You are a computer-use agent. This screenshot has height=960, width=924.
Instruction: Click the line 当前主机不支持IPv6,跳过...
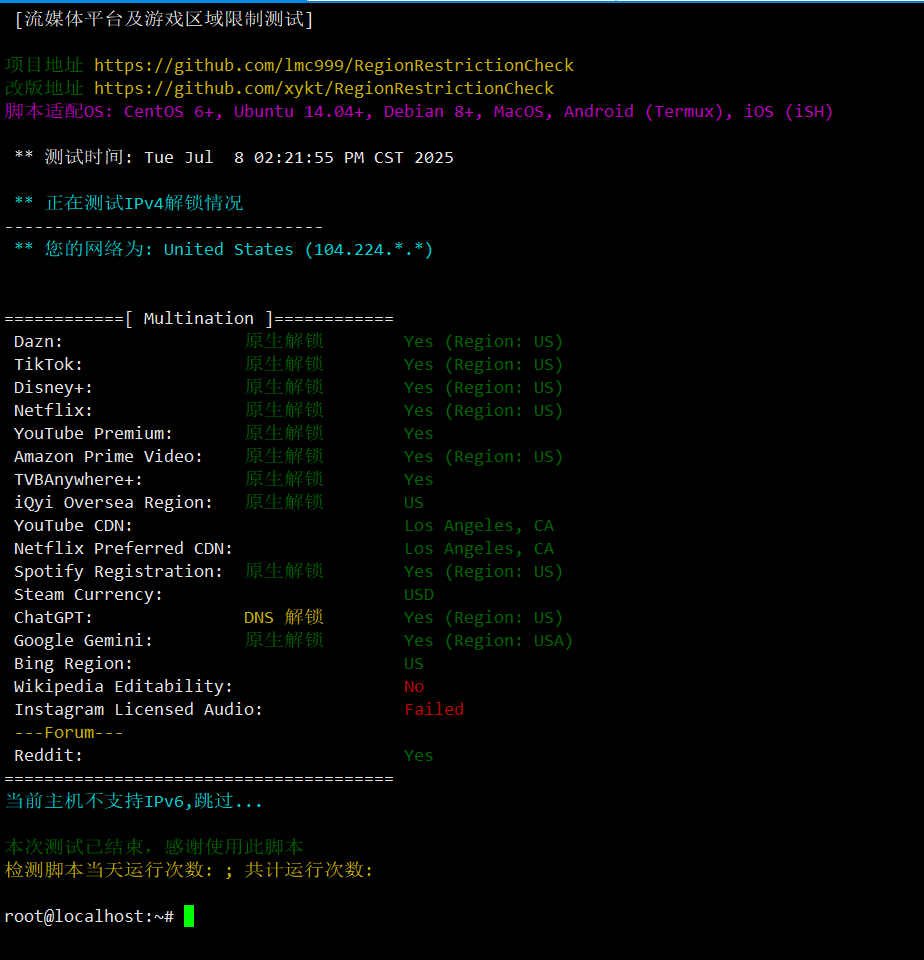134,801
